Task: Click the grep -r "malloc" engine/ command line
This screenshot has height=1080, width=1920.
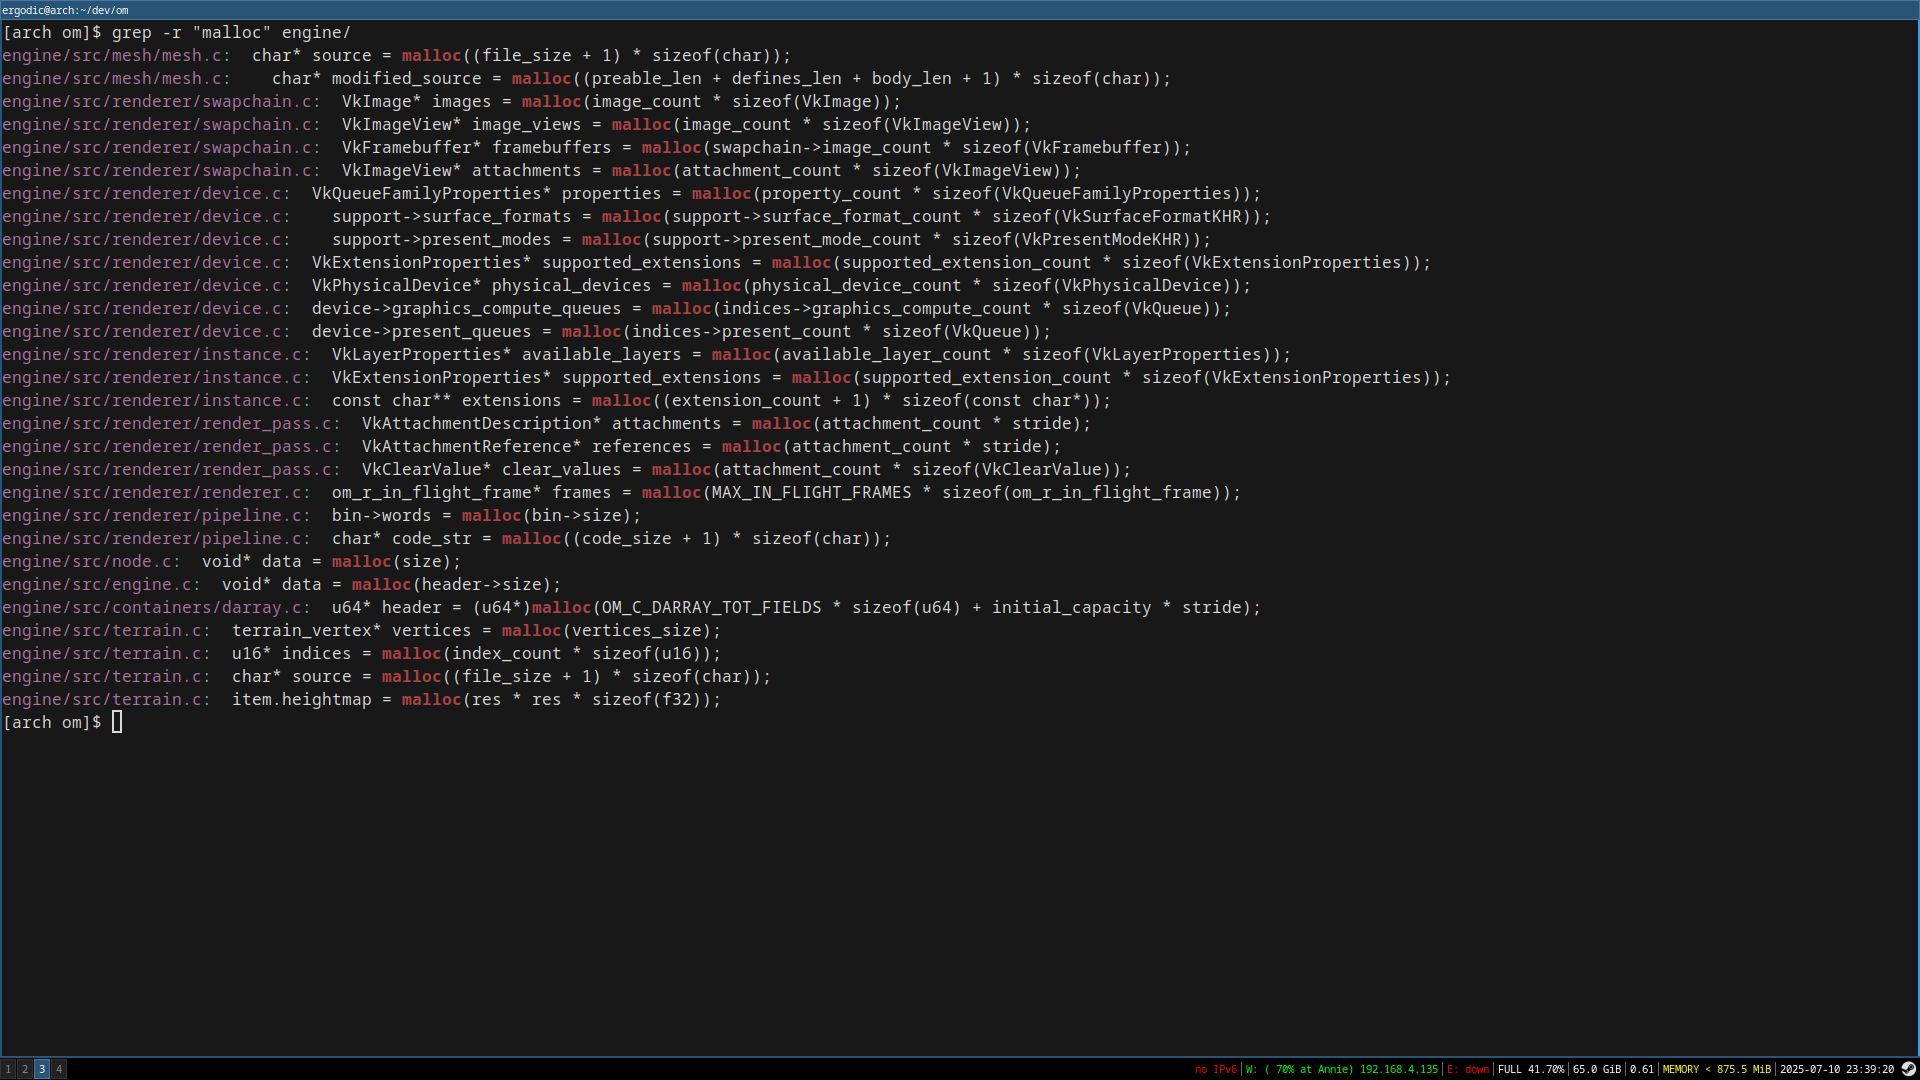Action: [x=231, y=33]
